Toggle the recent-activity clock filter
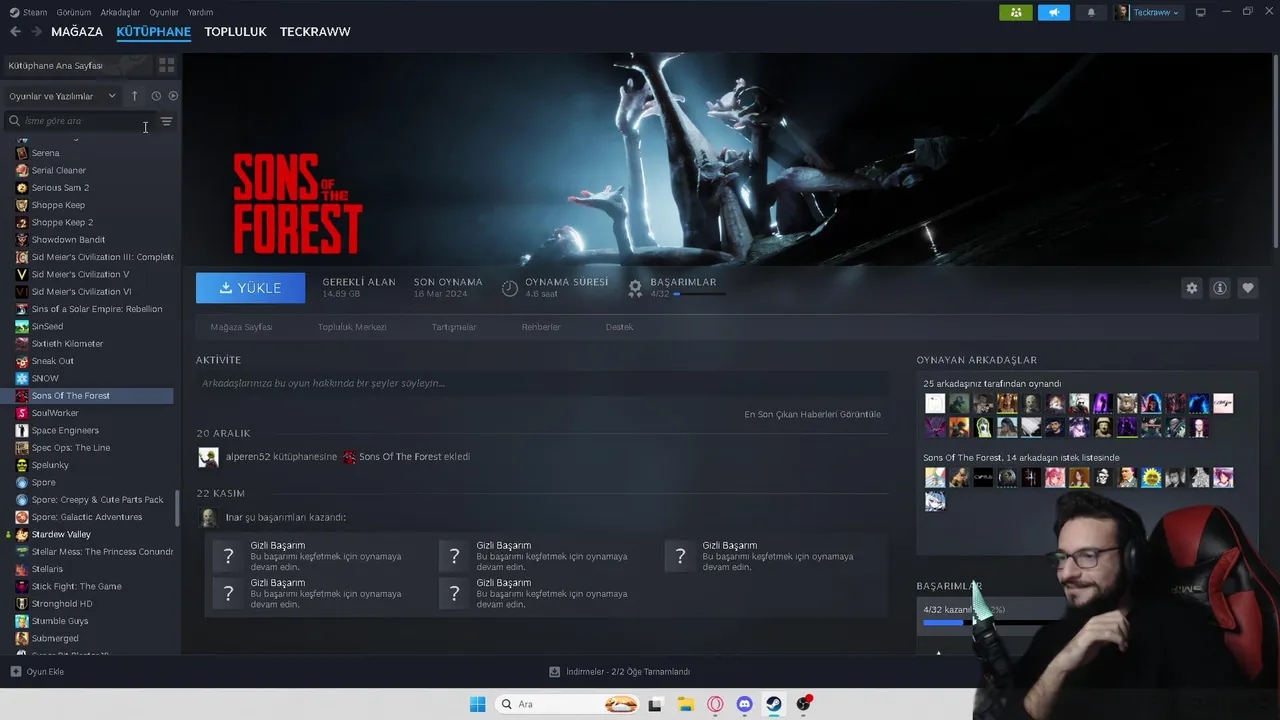This screenshot has width=1280, height=720. pyautogui.click(x=156, y=96)
